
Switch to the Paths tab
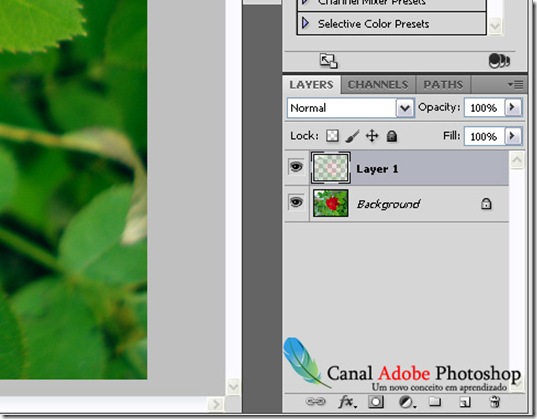[443, 85]
